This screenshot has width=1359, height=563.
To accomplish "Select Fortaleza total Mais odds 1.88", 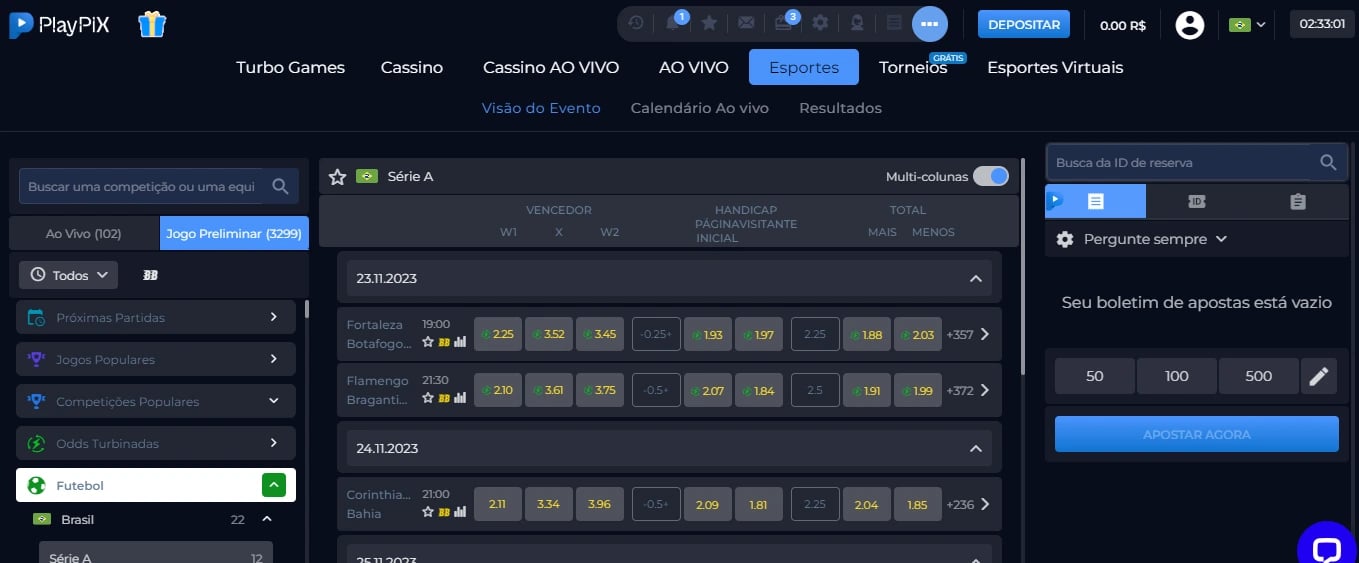I will (867, 334).
